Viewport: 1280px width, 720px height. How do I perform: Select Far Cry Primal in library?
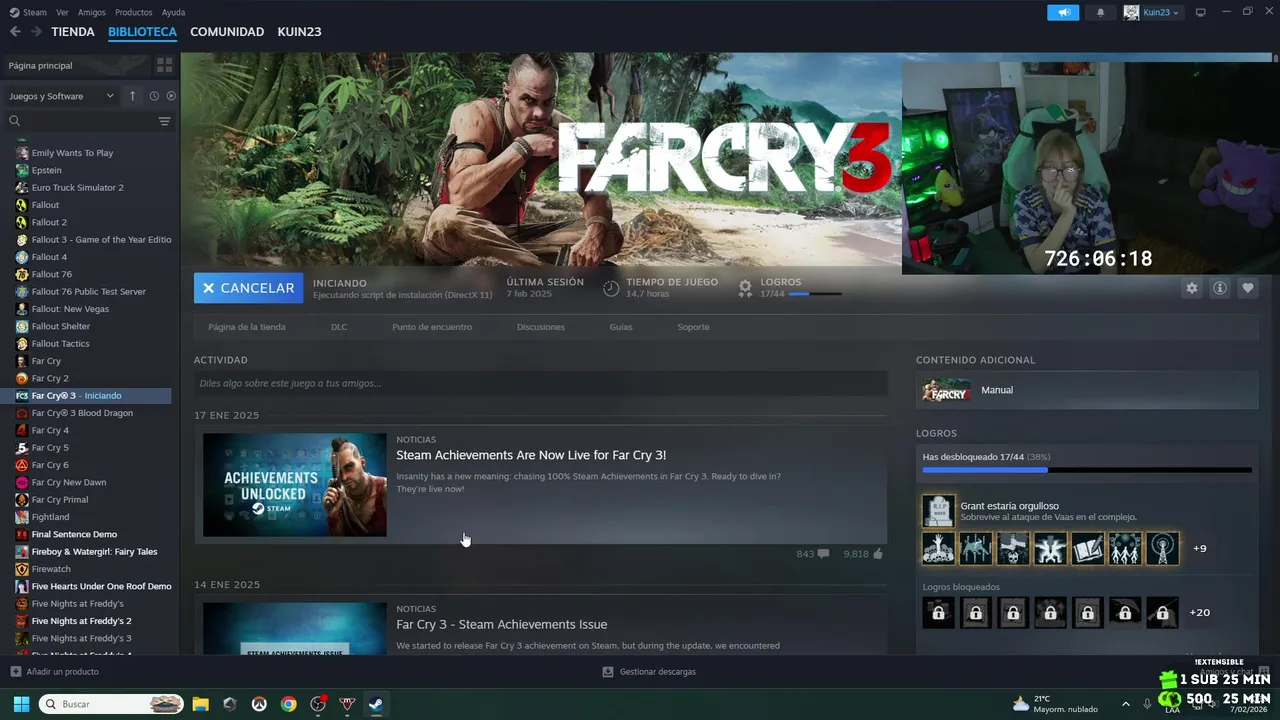(60, 500)
